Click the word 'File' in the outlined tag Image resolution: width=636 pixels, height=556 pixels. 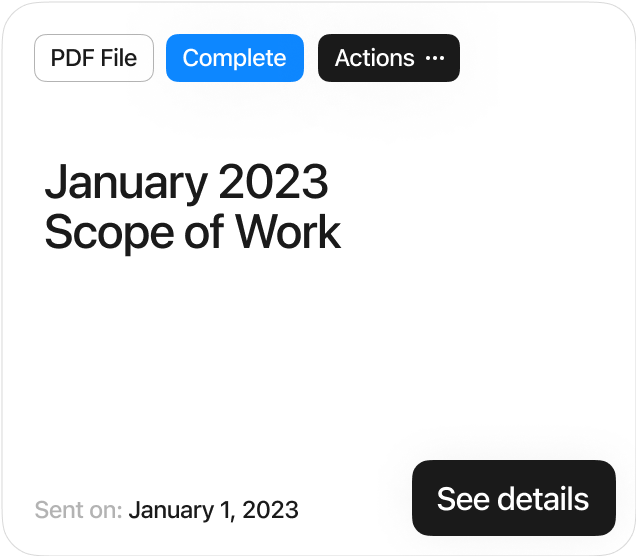point(119,58)
